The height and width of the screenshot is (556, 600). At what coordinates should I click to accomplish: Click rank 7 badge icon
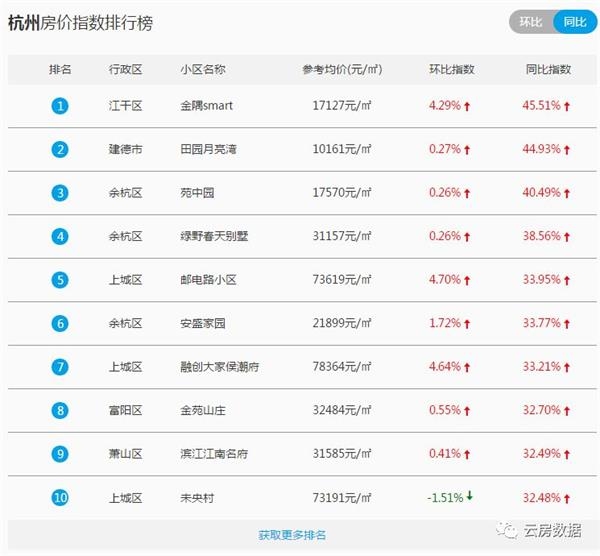[60, 367]
